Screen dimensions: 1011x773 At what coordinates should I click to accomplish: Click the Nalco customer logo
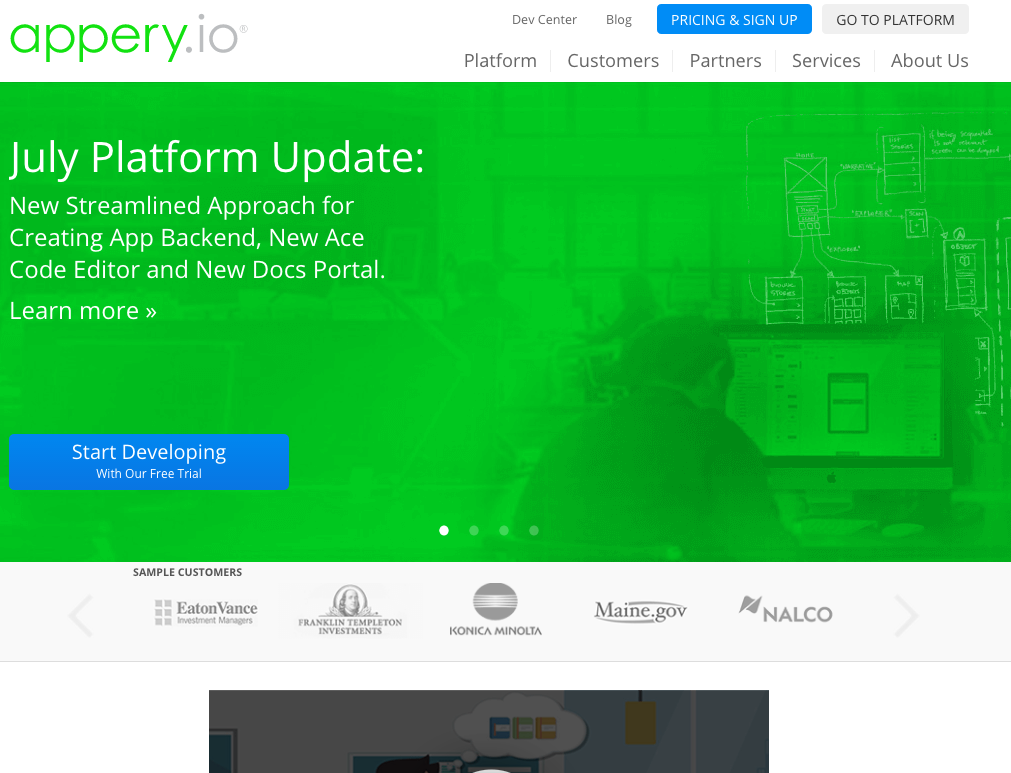tap(785, 610)
